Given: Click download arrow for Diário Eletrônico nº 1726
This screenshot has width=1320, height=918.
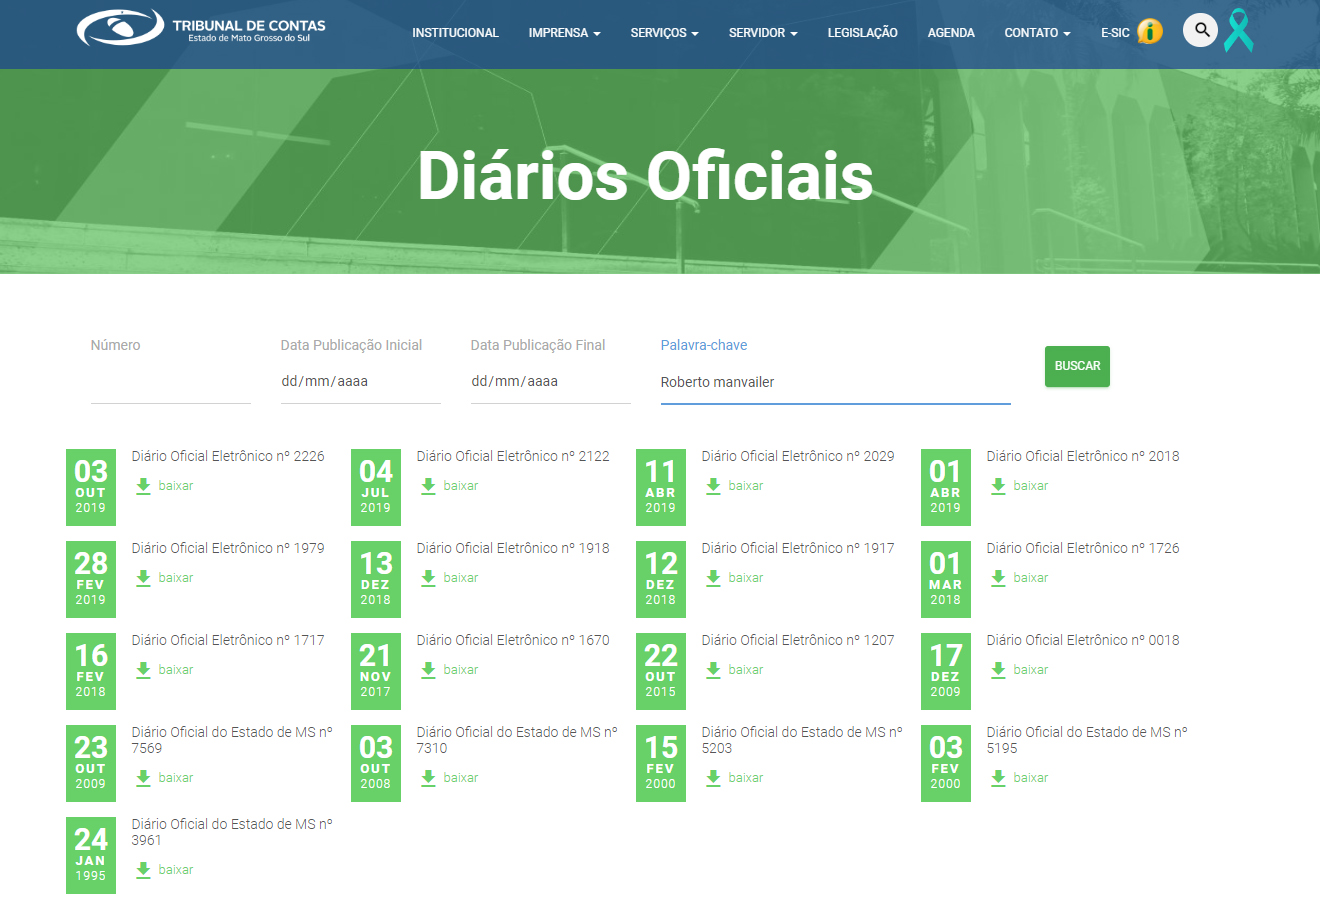Looking at the screenshot, I should [x=998, y=578].
